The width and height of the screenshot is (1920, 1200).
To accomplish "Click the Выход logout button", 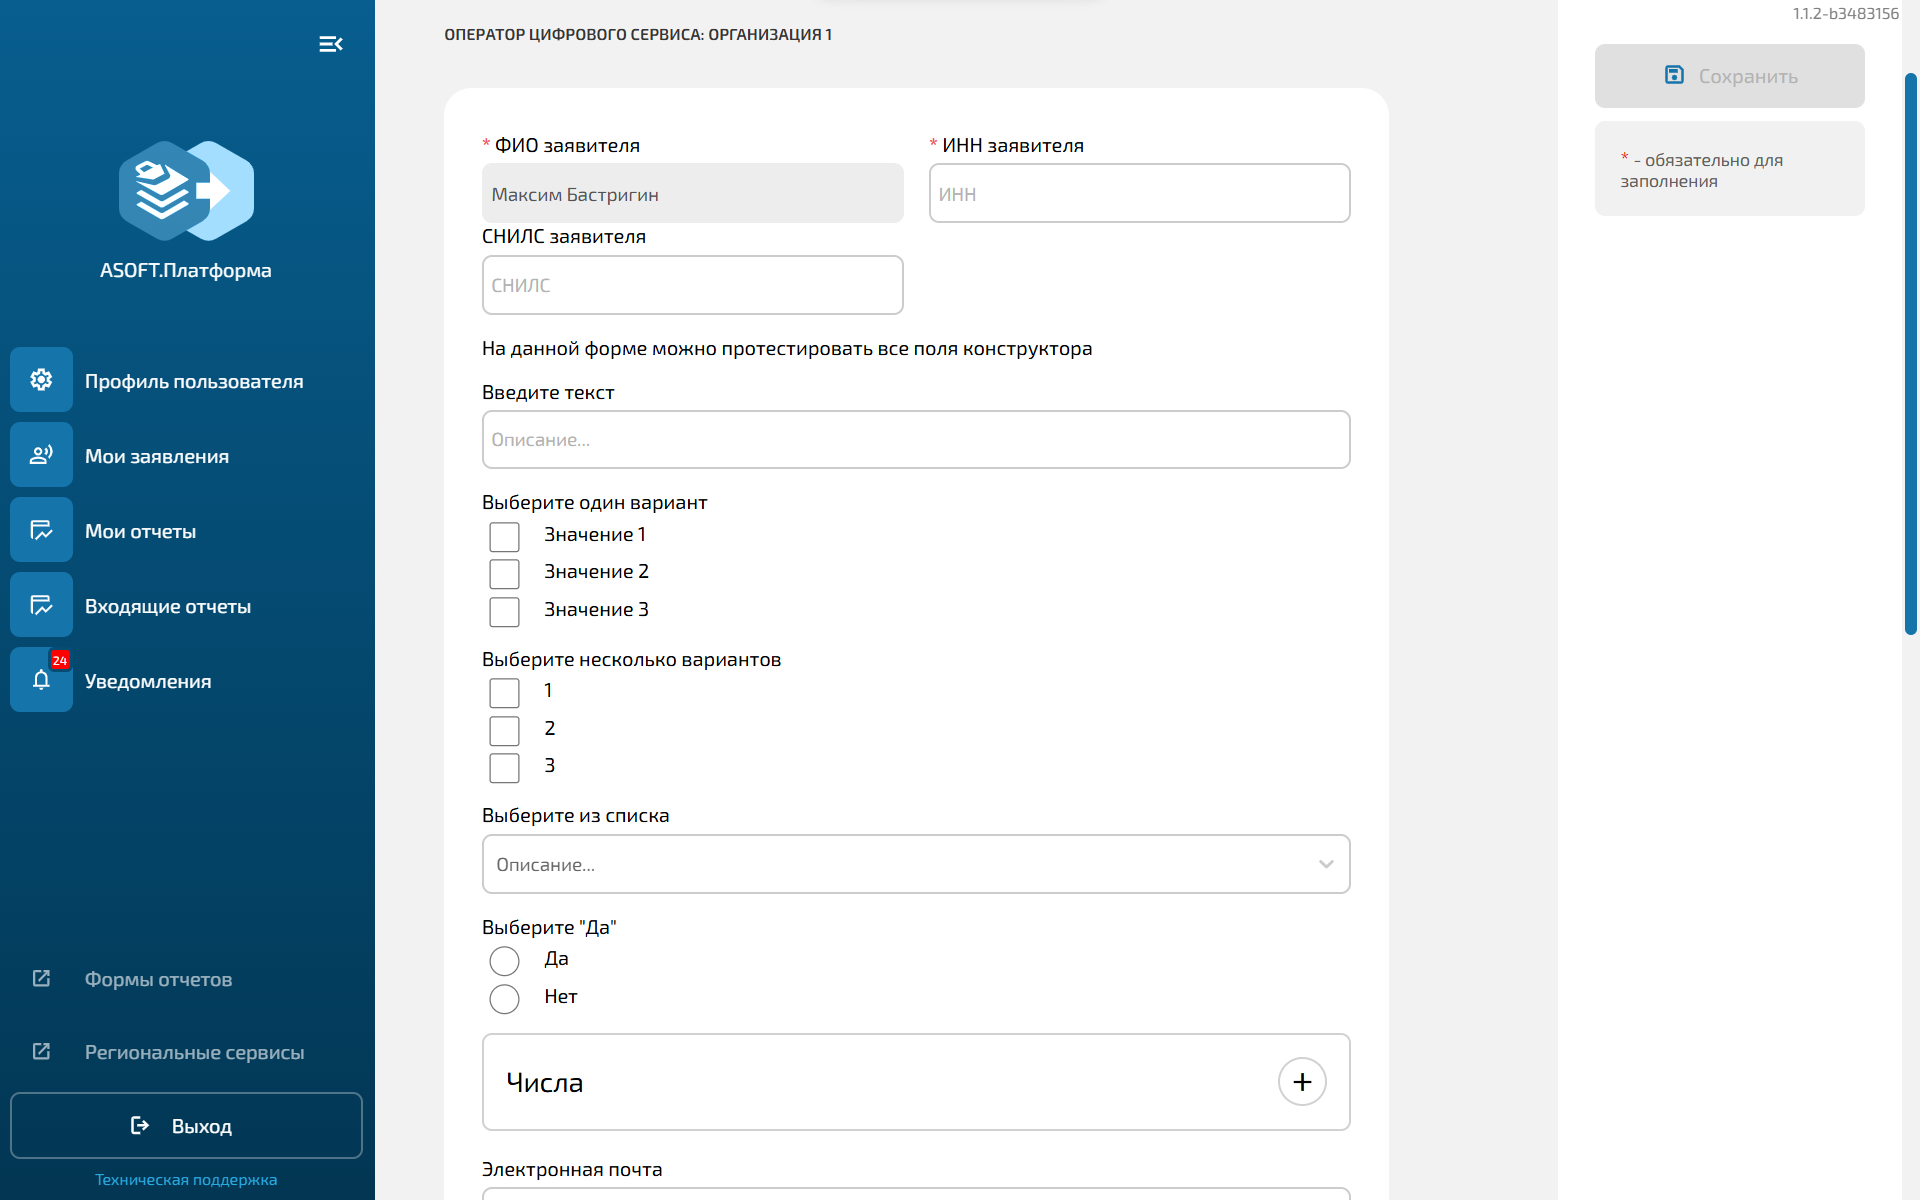I will point(186,1126).
